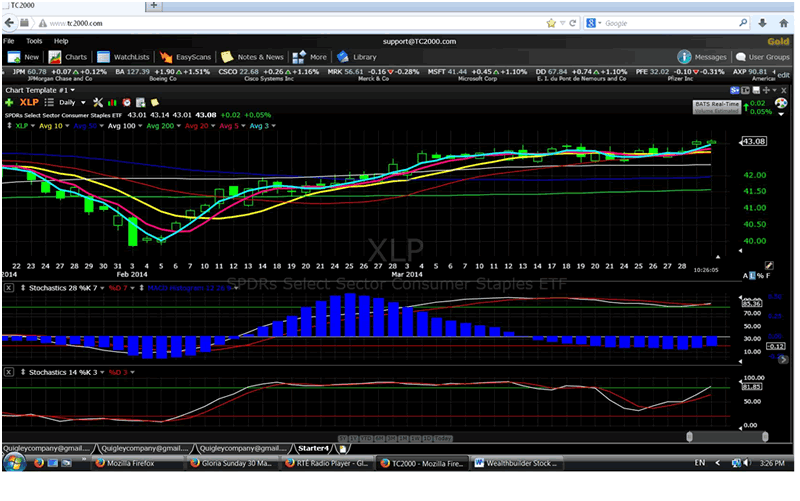The image size is (800, 501).
Task: Switch to the Starter4 layout tab
Action: (x=315, y=447)
